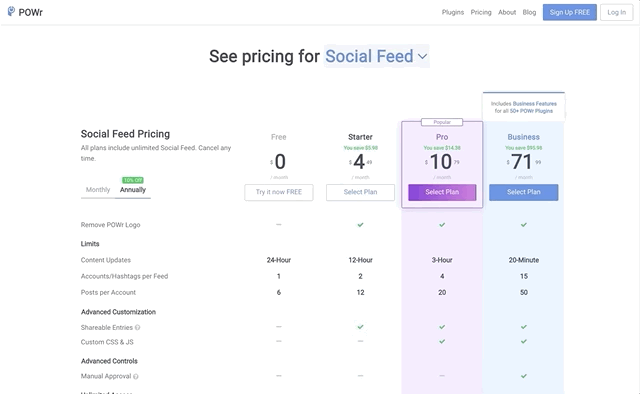
Task: Click the Log In button
Action: [616, 12]
